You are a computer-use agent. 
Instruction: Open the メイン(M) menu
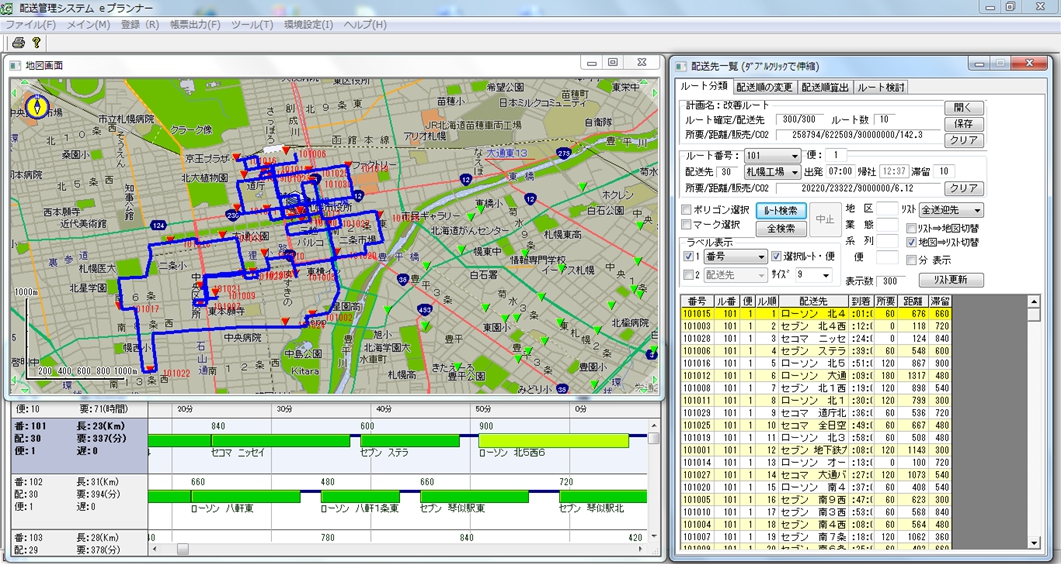tap(88, 24)
